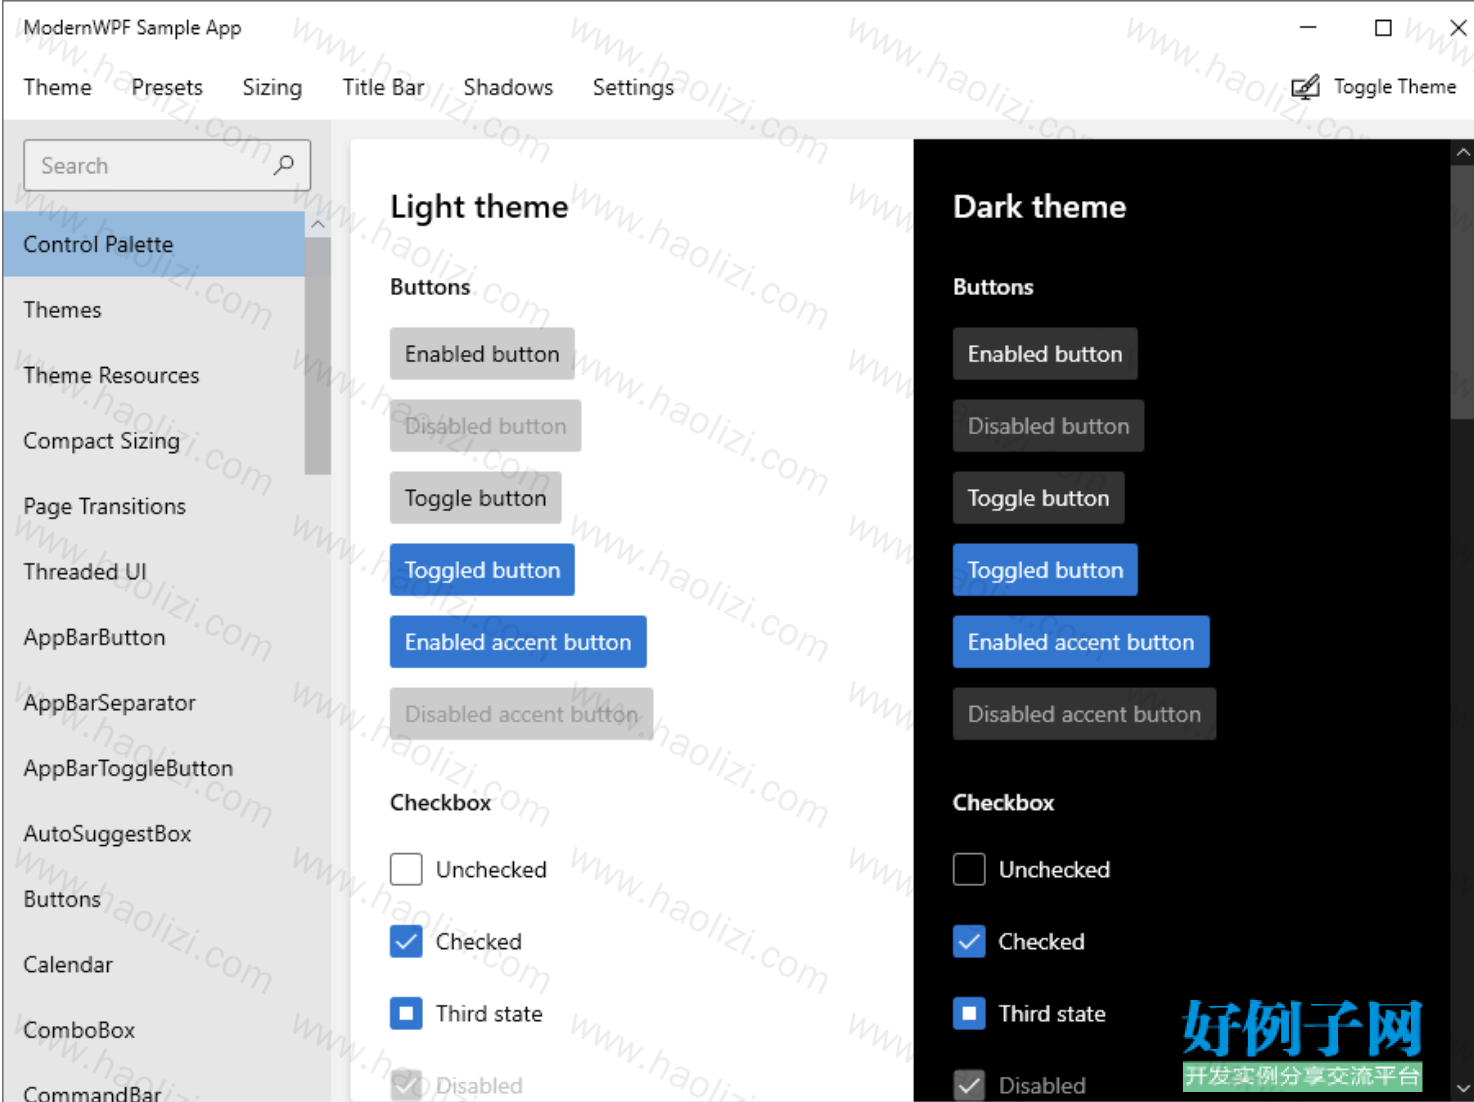Click light theme Enabled accent button
Image resolution: width=1474 pixels, height=1102 pixels.
point(518,642)
